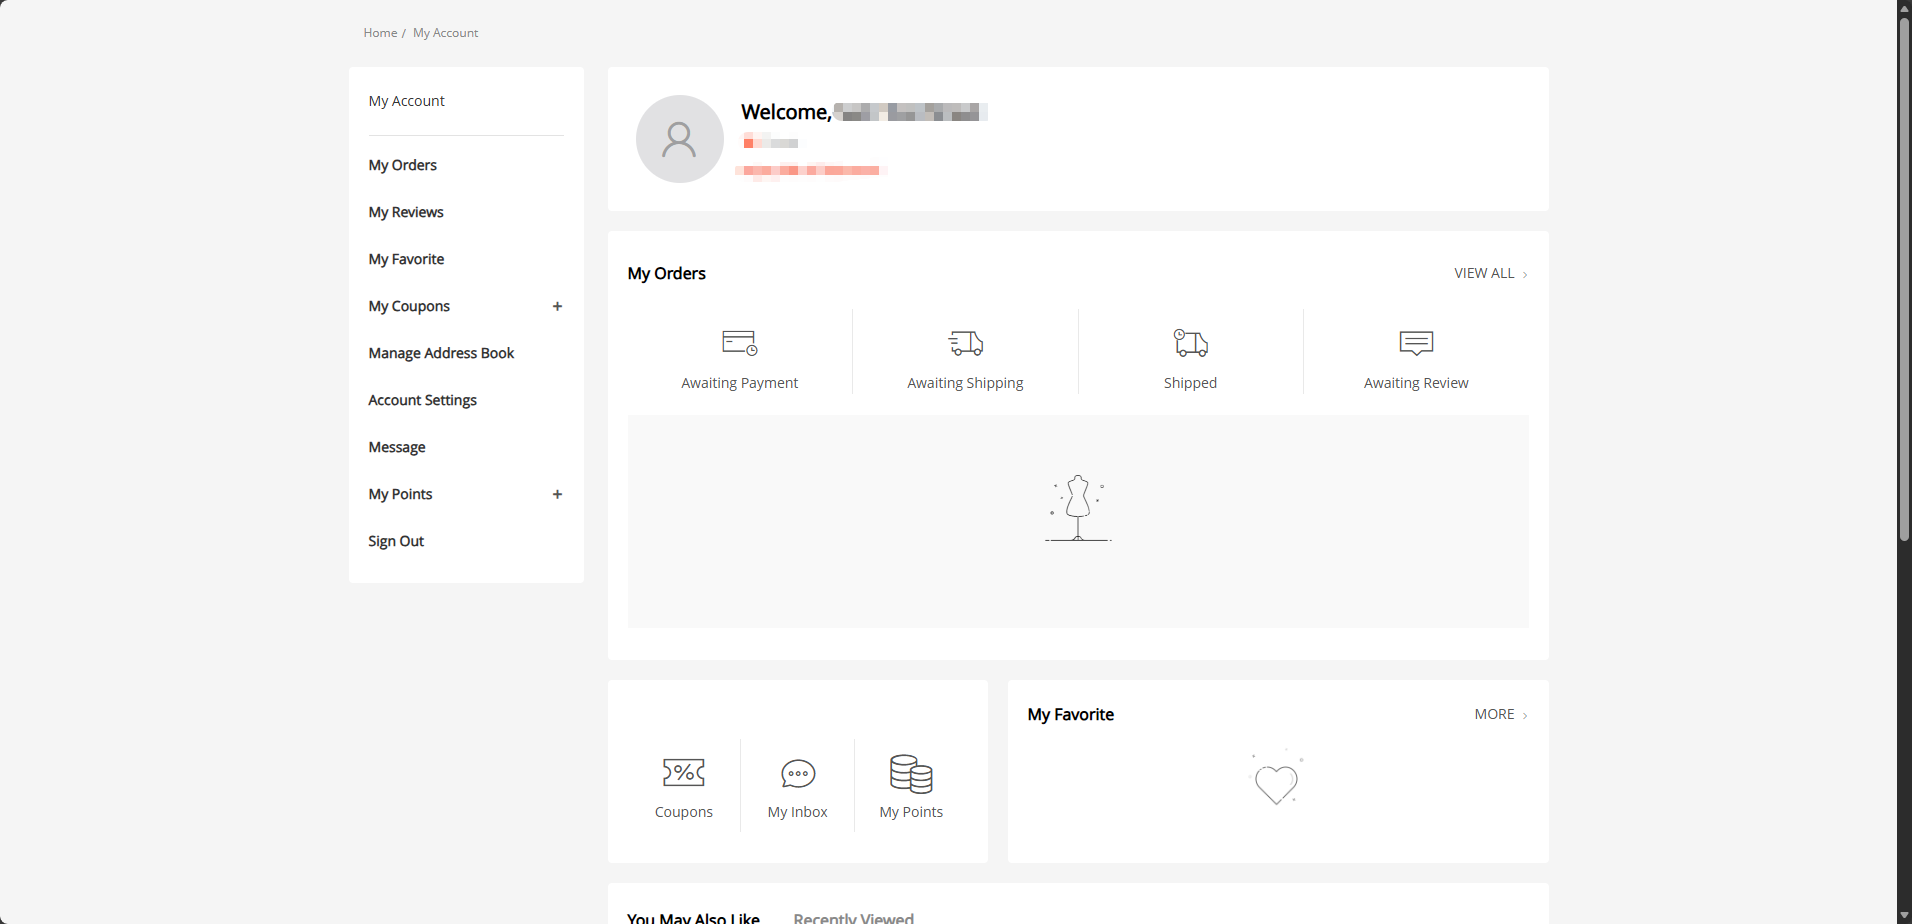The width and height of the screenshot is (1912, 924).
Task: Open My Orders in sidebar
Action: [x=402, y=165]
